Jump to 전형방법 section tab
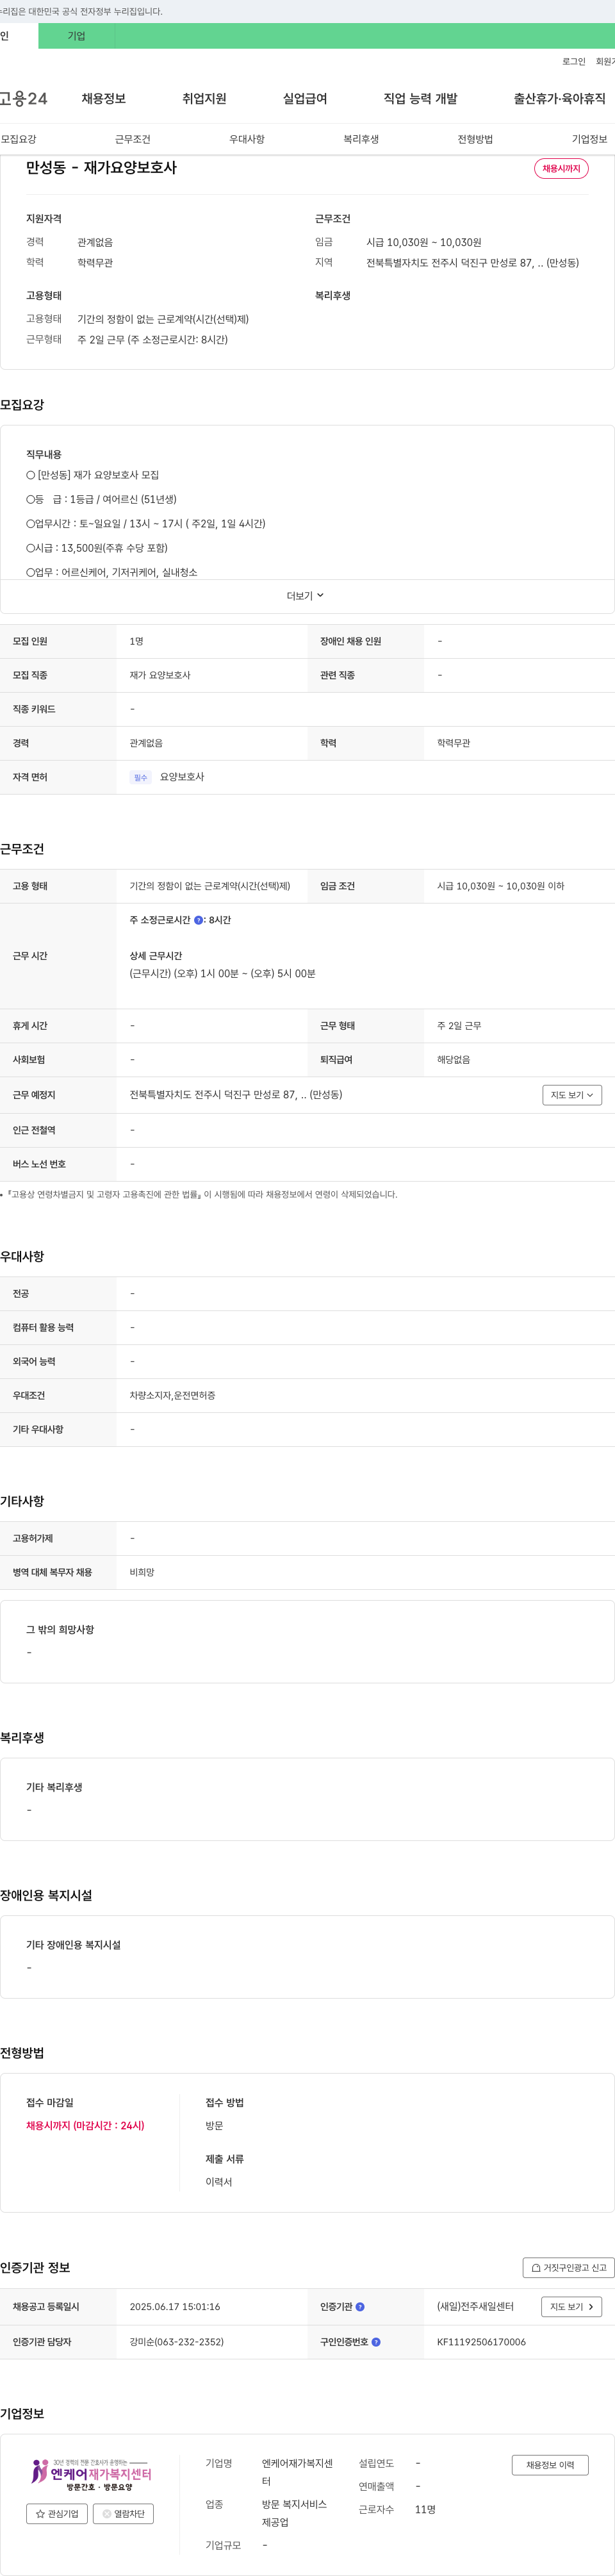The image size is (615, 2576). pyautogui.click(x=475, y=139)
